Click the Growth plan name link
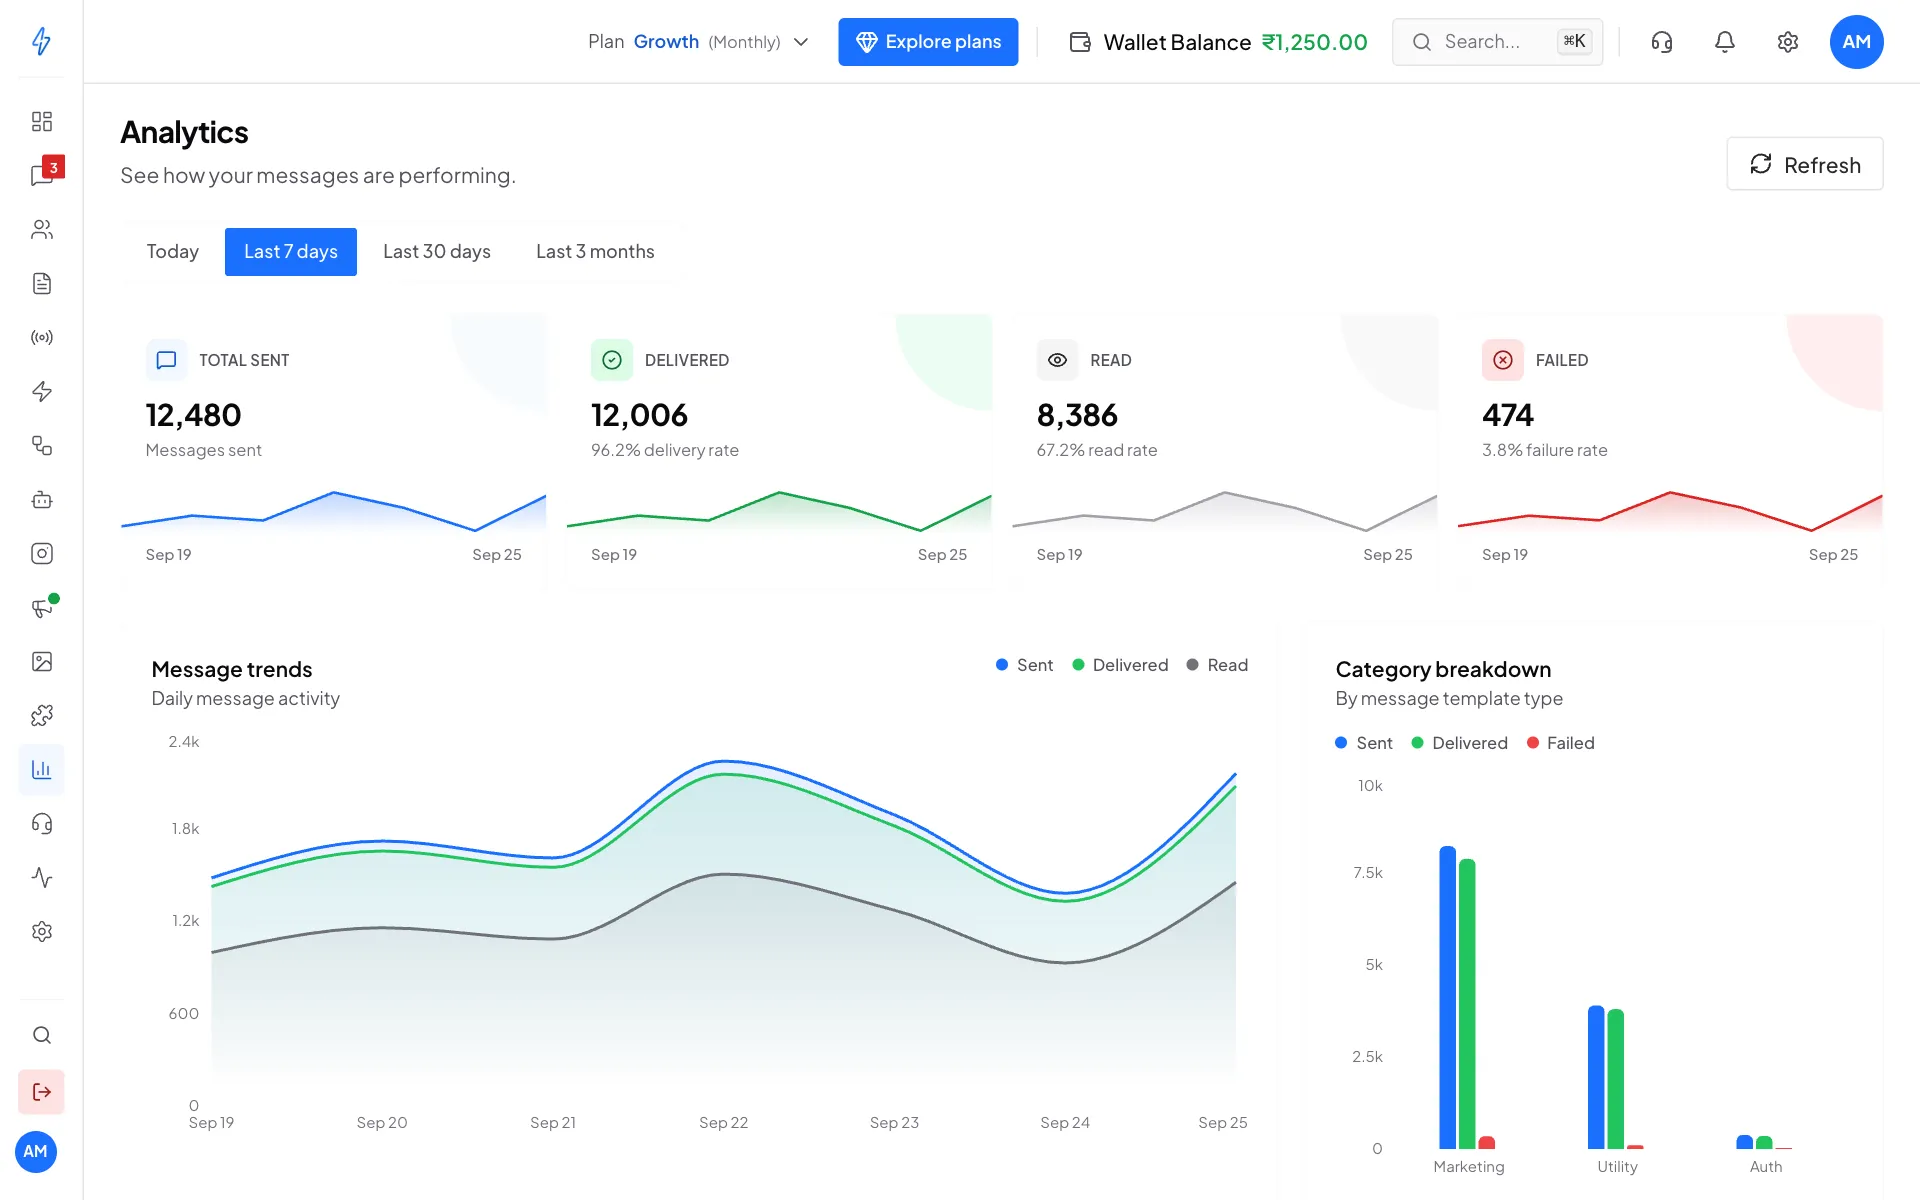1920x1200 pixels. [666, 42]
